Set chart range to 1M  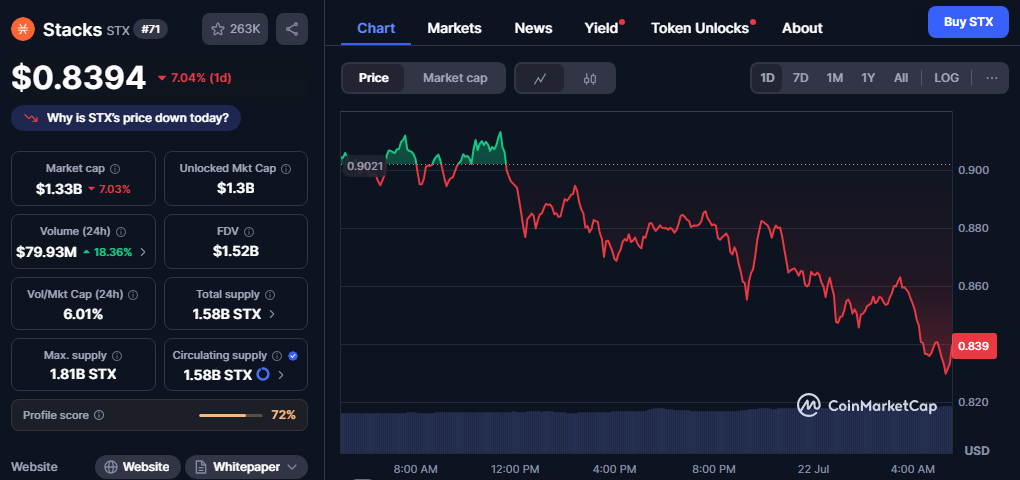point(835,78)
